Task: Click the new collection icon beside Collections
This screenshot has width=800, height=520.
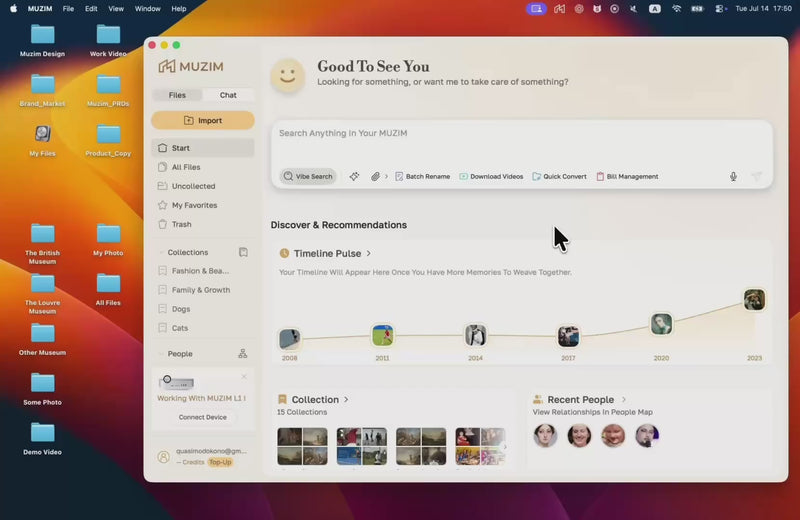Action: [x=243, y=252]
